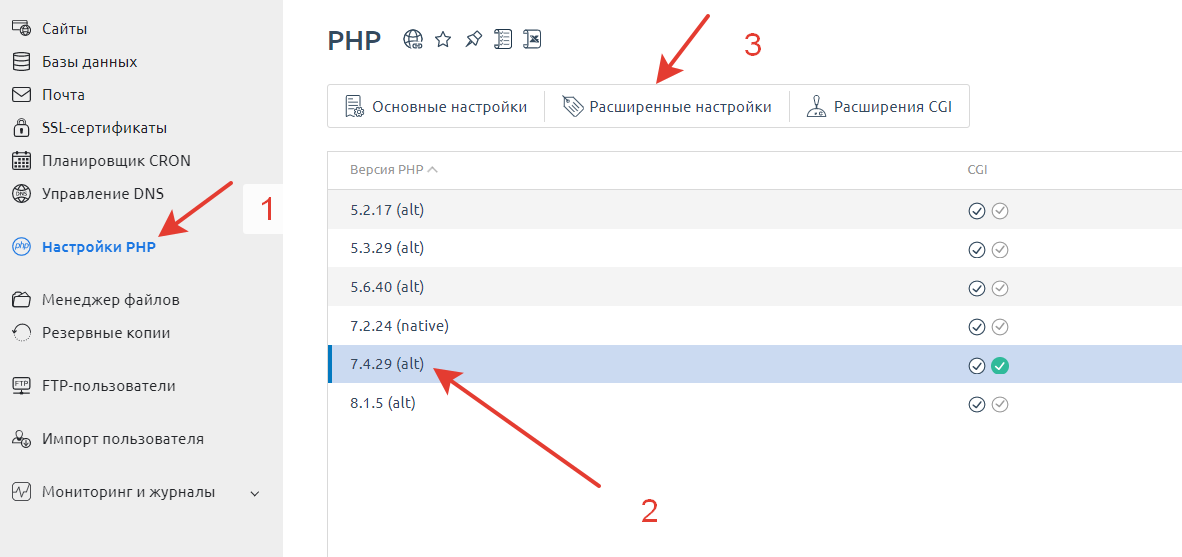The height and width of the screenshot is (557, 1182).
Task: Click the star favorite icon in header
Action: 443,39
